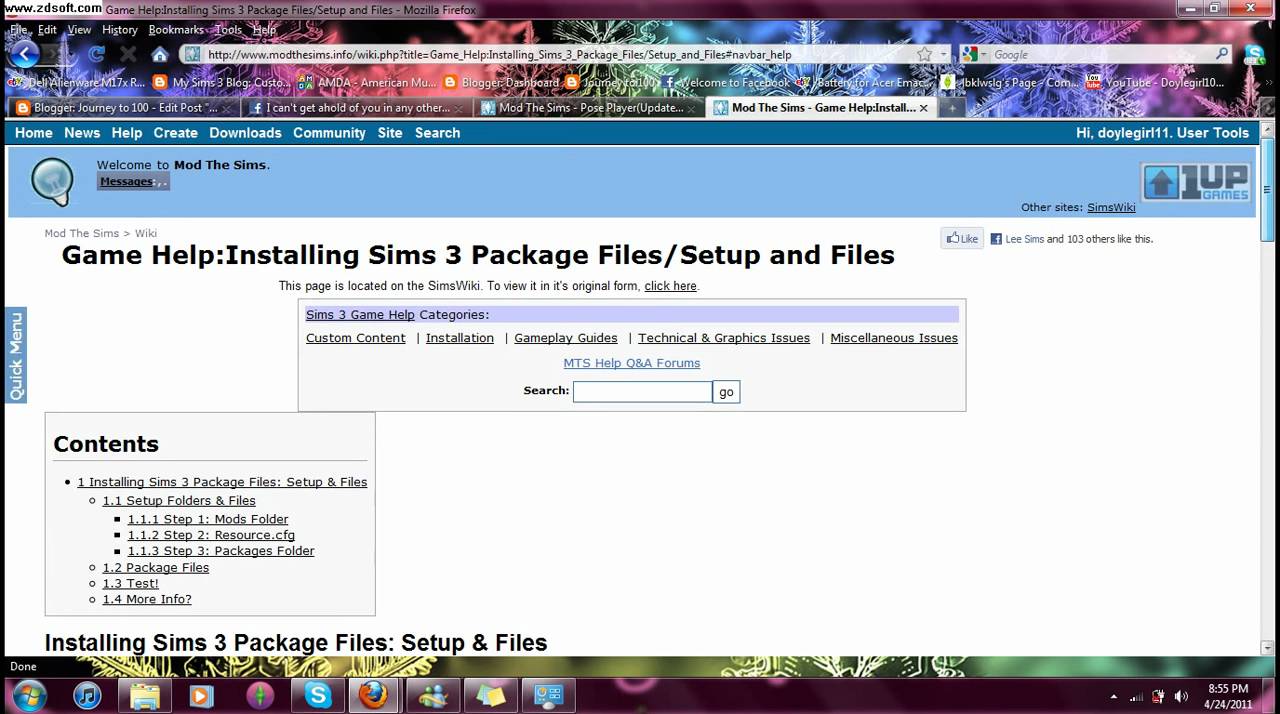Open the View menu
The width and height of the screenshot is (1280, 714).
(79, 30)
